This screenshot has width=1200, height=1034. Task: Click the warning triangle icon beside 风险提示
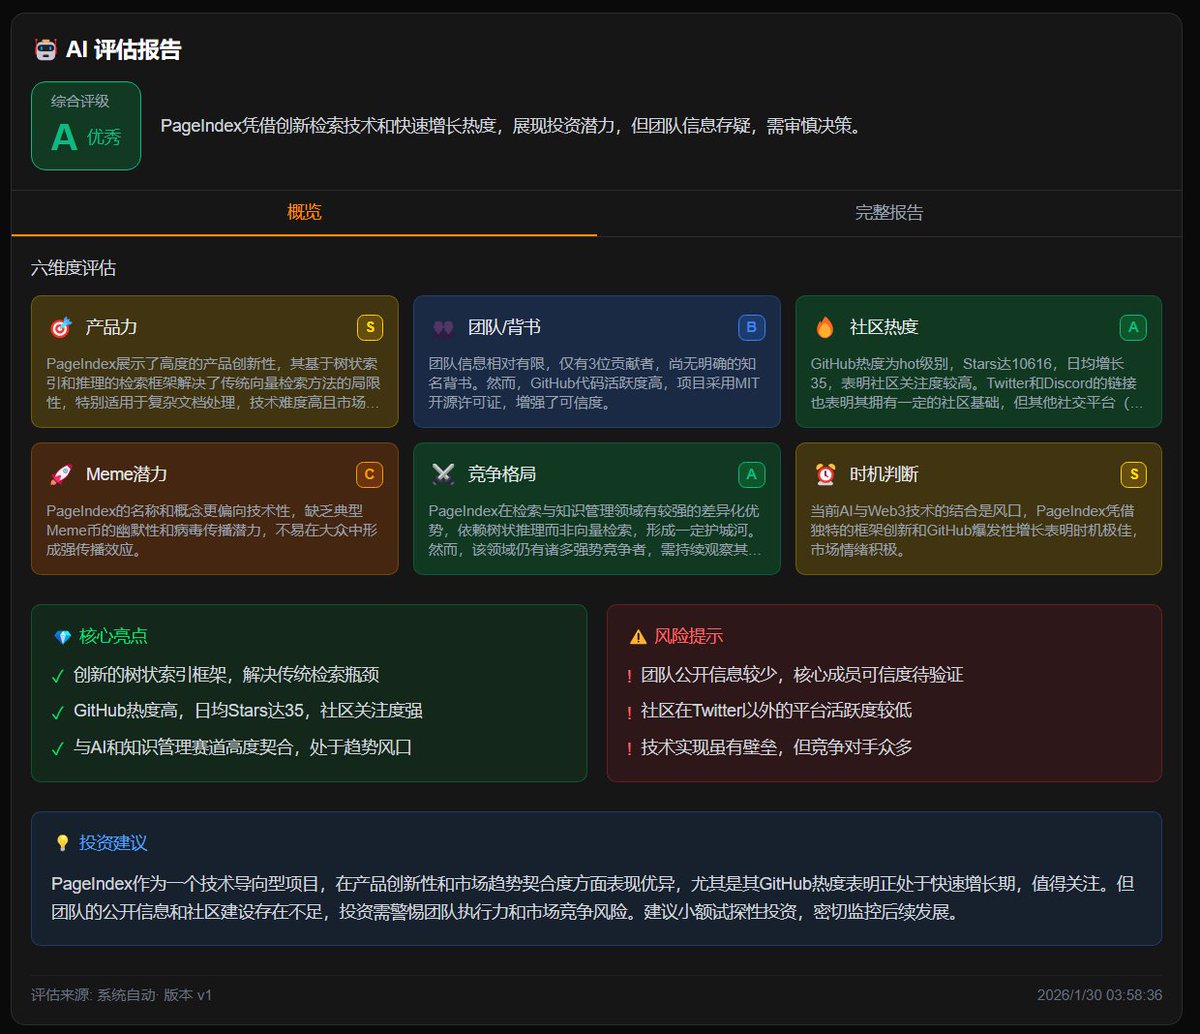[x=638, y=637]
